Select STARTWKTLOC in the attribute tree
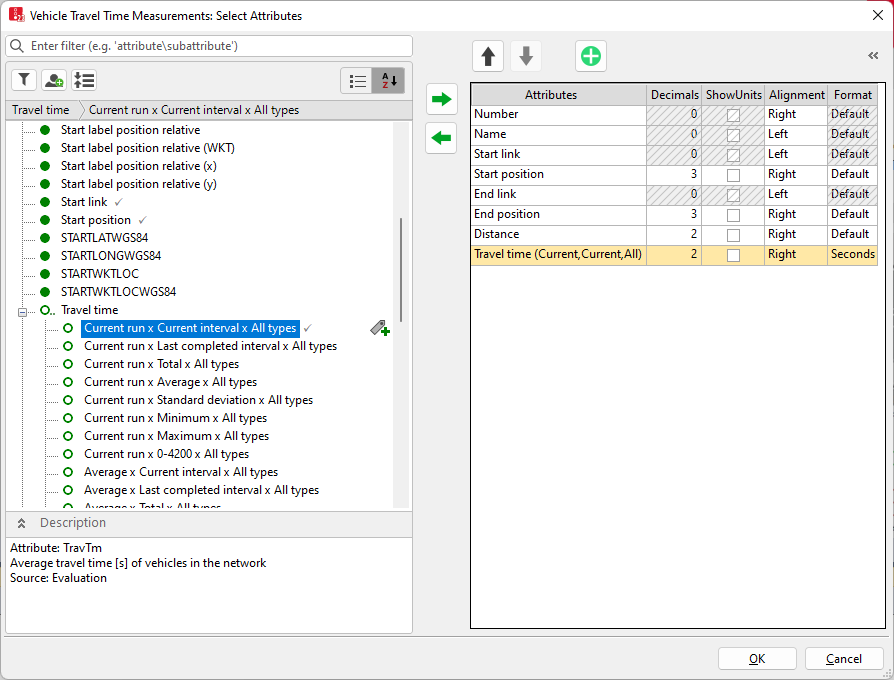This screenshot has height=680, width=894. click(x=100, y=274)
